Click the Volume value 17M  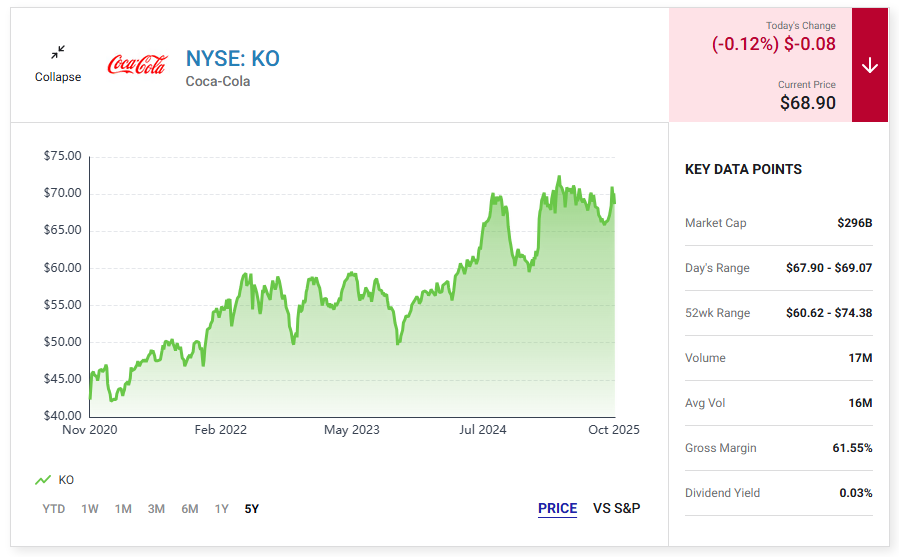click(x=861, y=358)
